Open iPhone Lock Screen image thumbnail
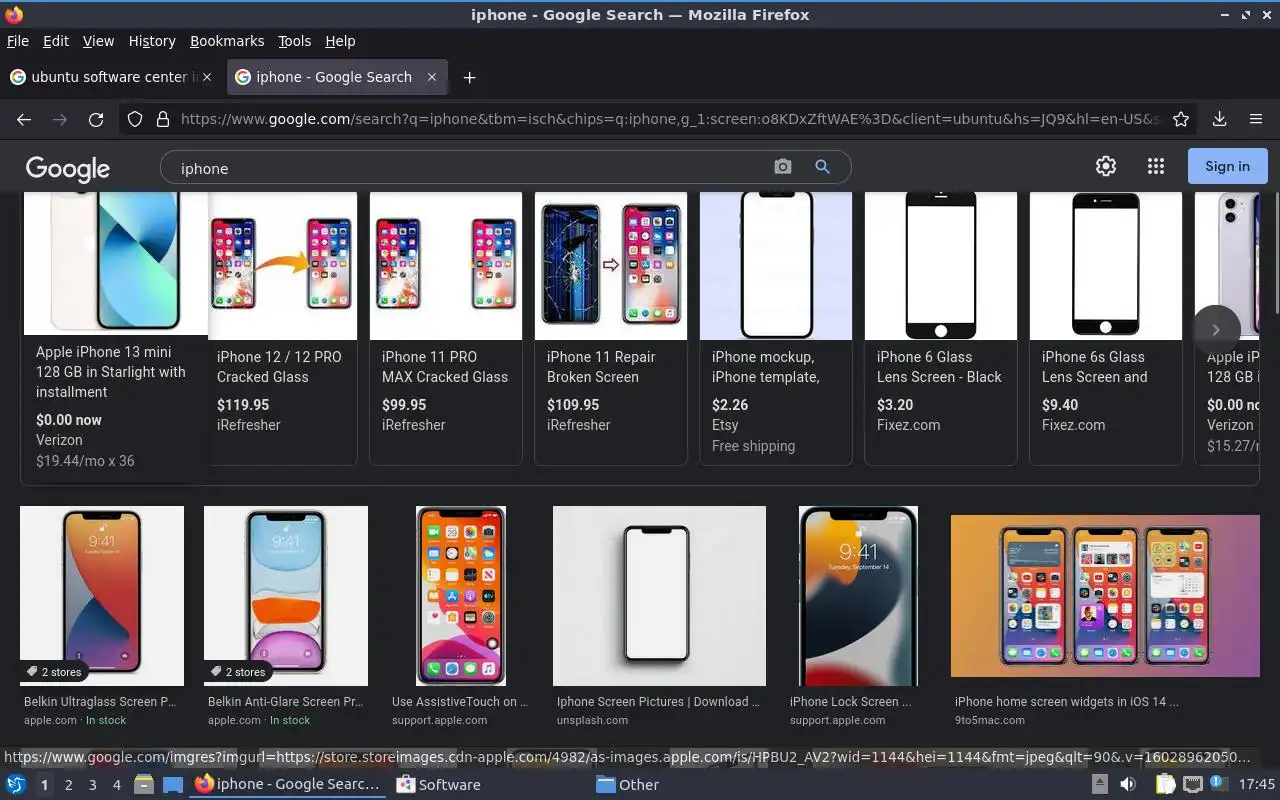The width and height of the screenshot is (1280, 800). (x=858, y=596)
